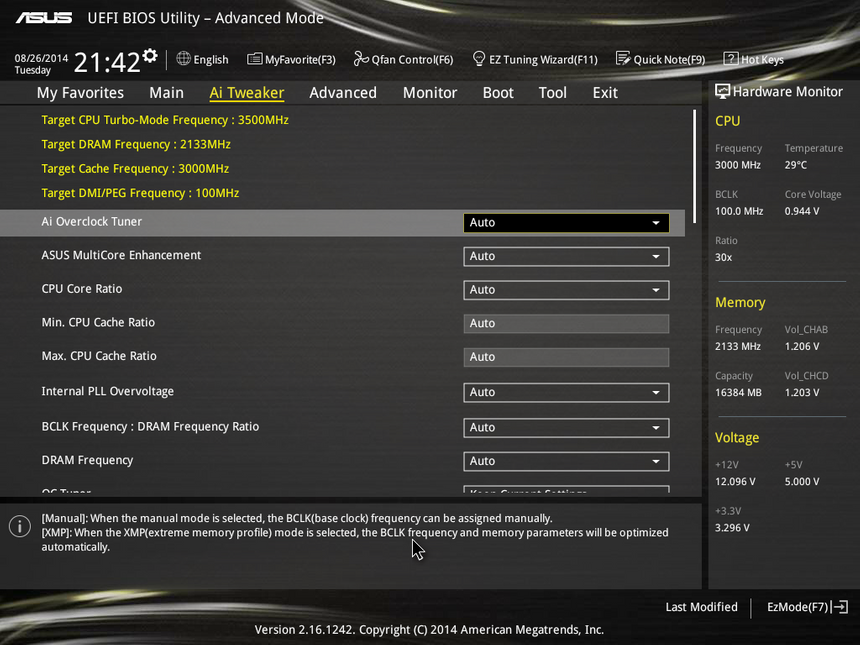Go to the Monitor tab

(430, 93)
